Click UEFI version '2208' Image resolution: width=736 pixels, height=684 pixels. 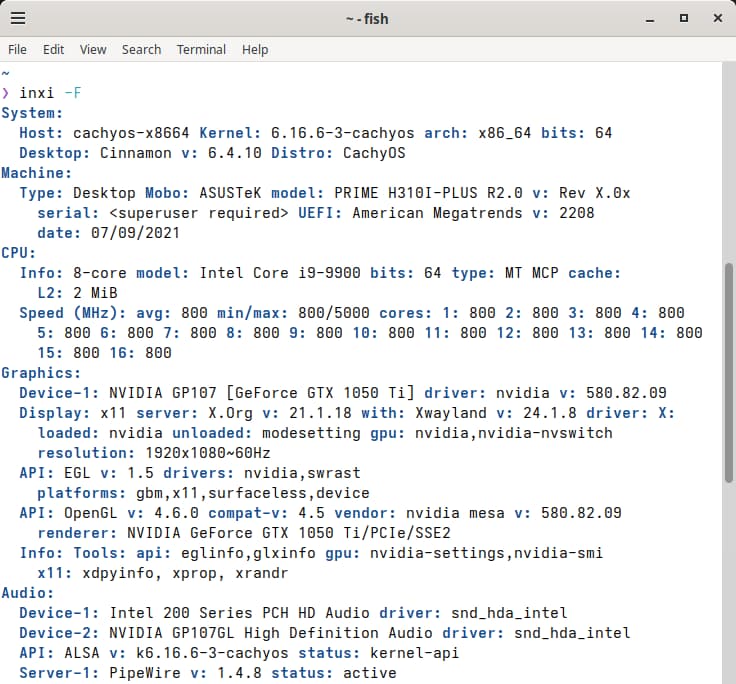coord(576,213)
